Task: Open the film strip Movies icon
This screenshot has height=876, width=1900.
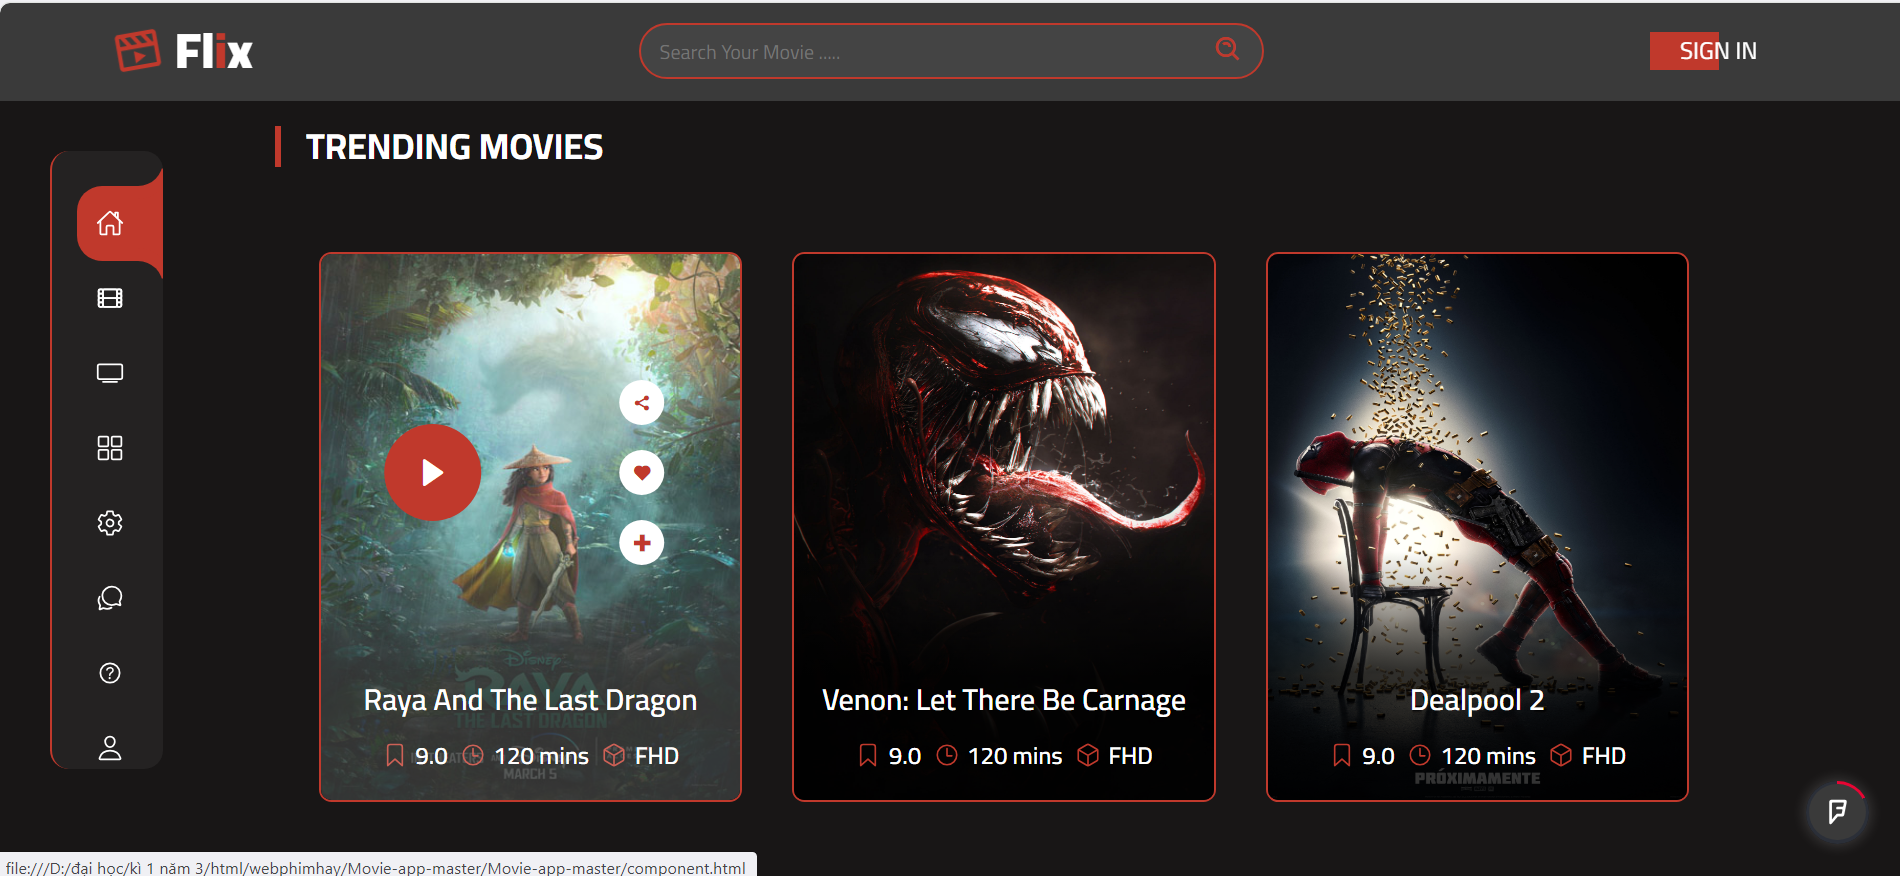Action: [x=110, y=298]
